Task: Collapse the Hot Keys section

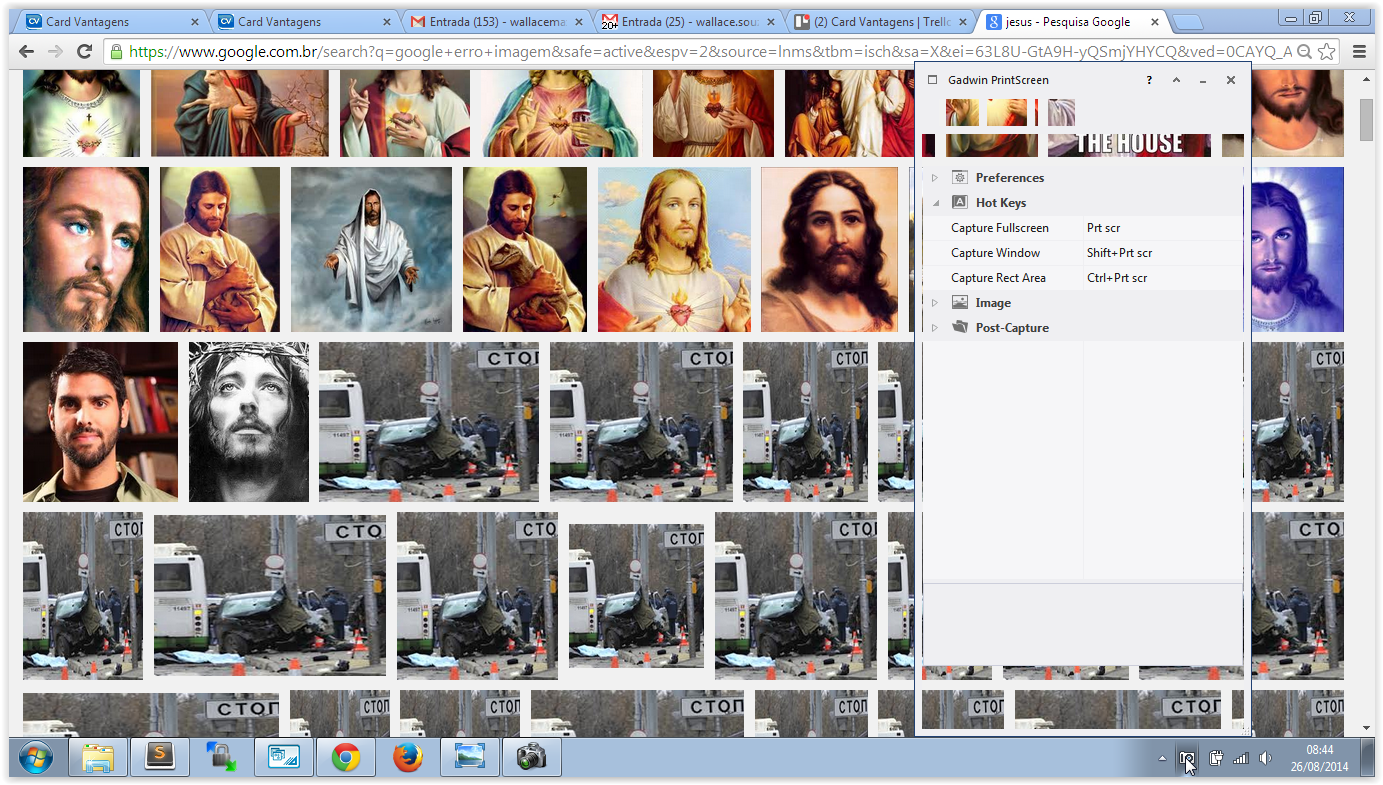Action: point(935,202)
